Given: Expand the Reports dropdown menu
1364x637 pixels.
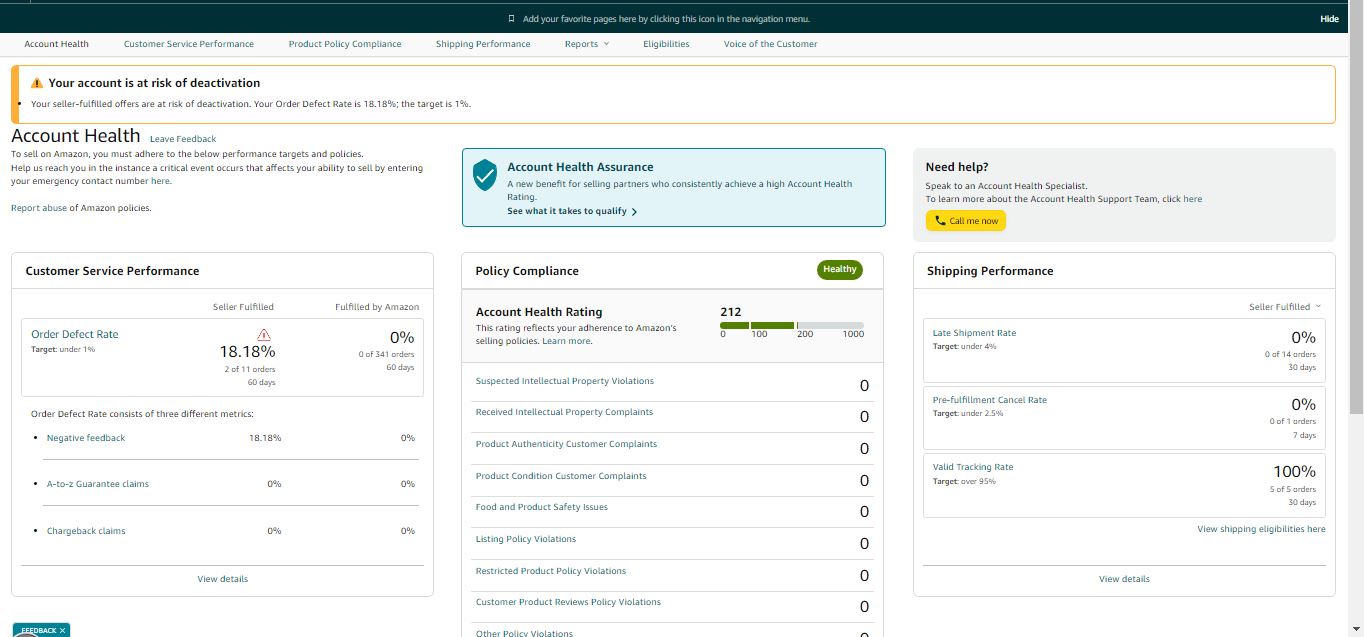Looking at the screenshot, I should (x=587, y=44).
